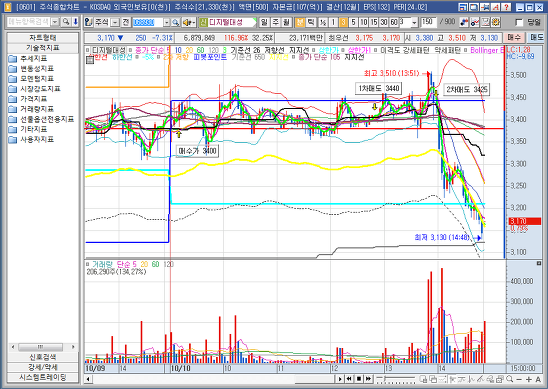Click the 전 button beside stock code
The width and height of the screenshot is (548, 389).
click(x=126, y=22)
